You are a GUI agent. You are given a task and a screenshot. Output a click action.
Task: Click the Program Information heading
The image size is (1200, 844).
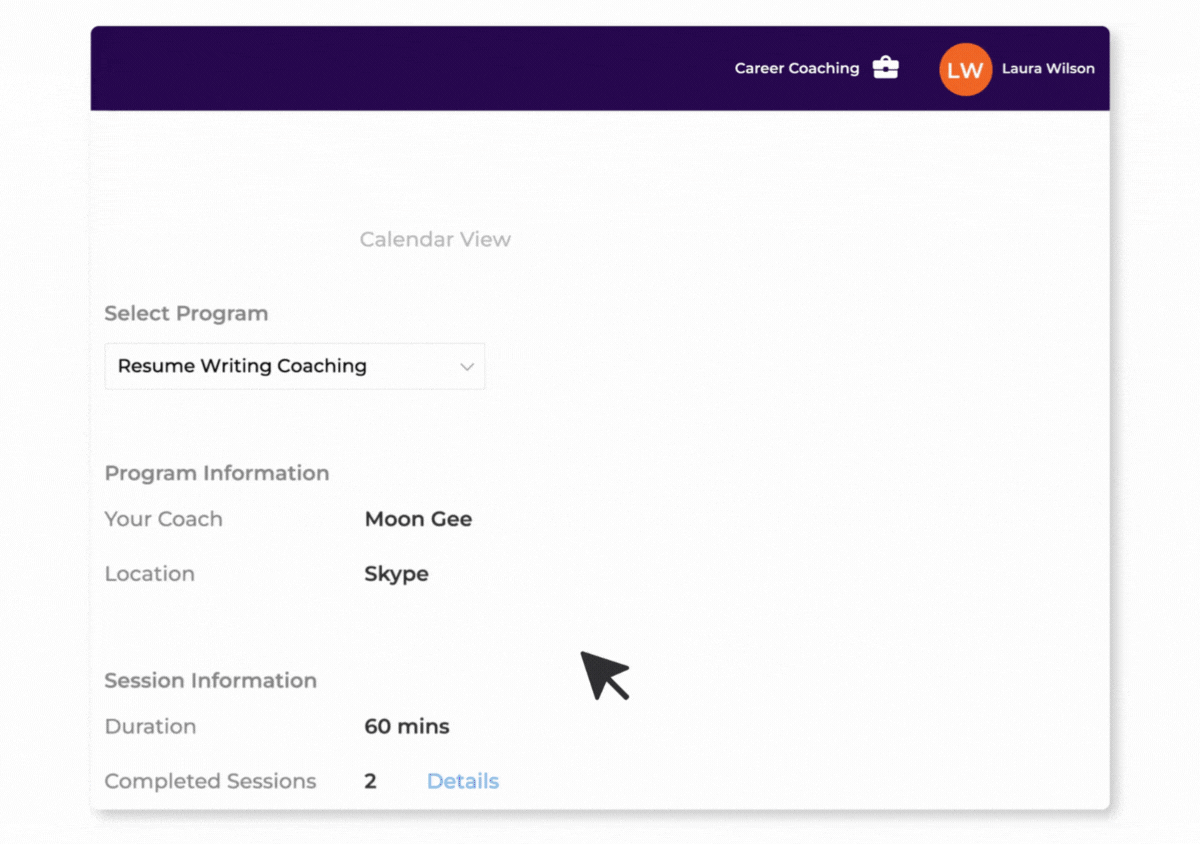[216, 473]
